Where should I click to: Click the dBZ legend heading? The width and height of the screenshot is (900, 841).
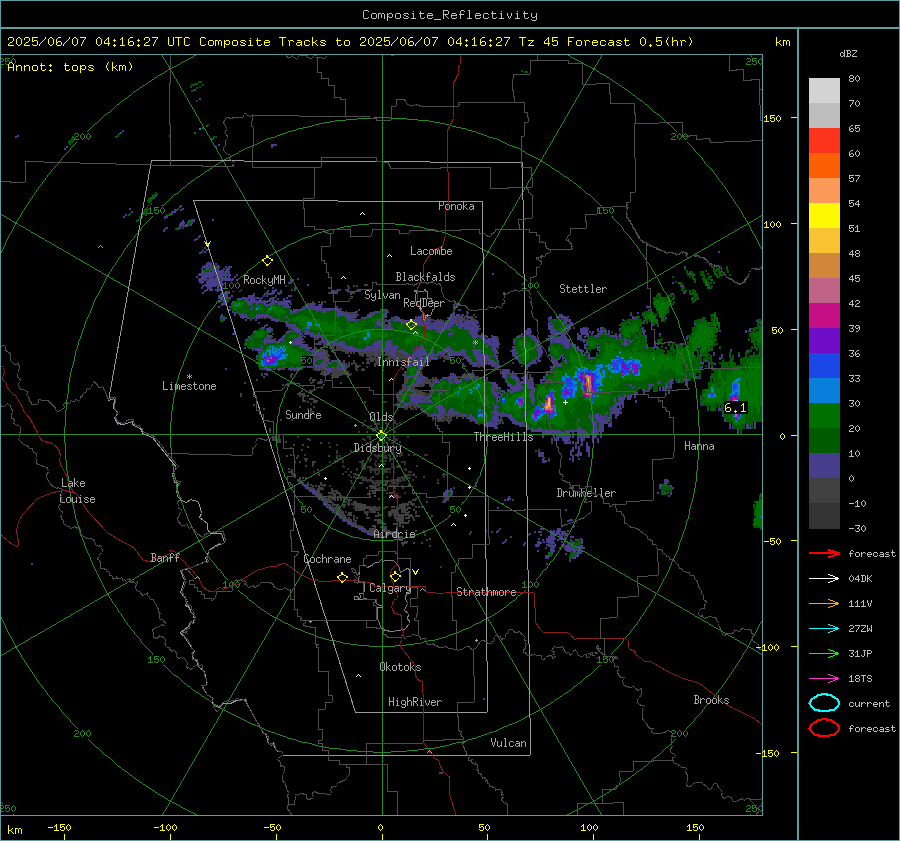pyautogui.click(x=848, y=53)
